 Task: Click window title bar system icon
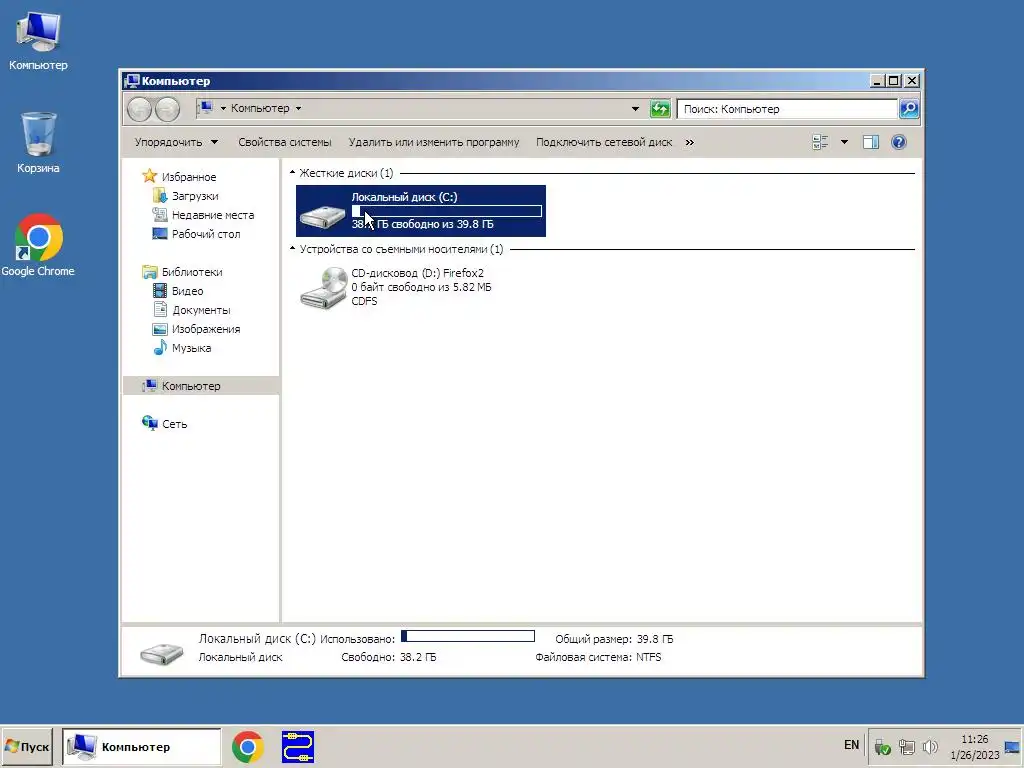[133, 81]
